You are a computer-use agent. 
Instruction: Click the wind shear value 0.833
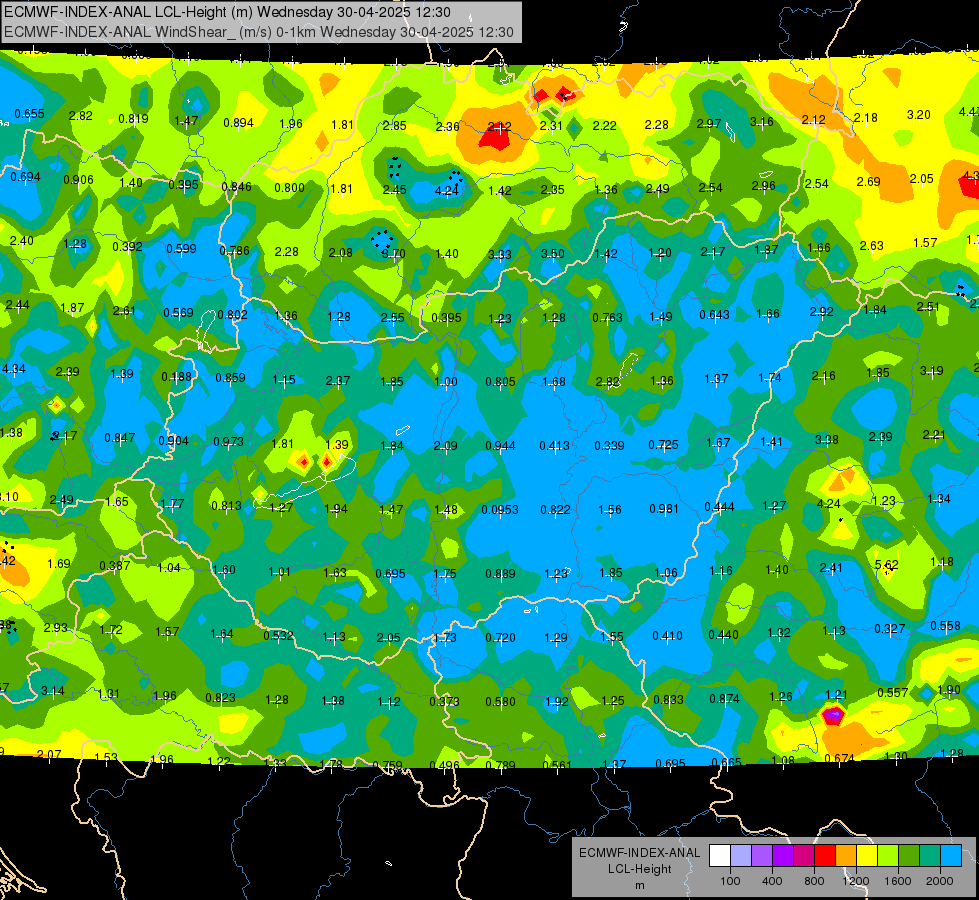(668, 700)
